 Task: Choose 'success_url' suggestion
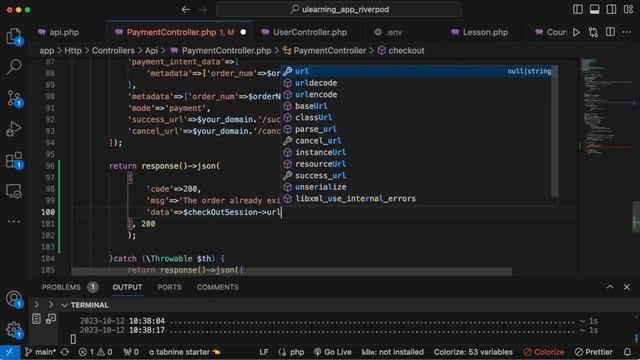pyautogui.click(x=417, y=176)
